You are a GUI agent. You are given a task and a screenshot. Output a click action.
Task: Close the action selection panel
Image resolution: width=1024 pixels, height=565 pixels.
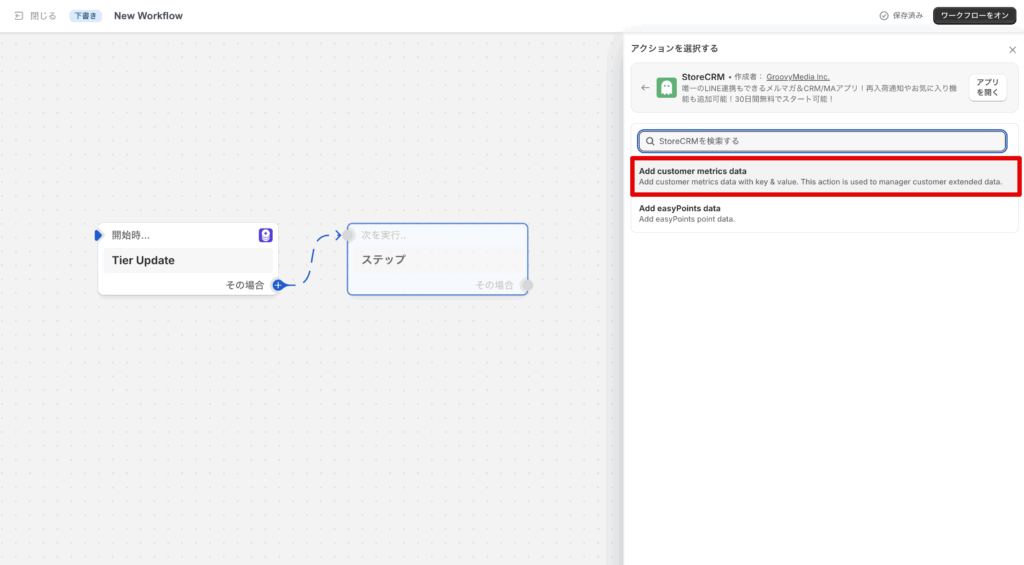click(1012, 50)
